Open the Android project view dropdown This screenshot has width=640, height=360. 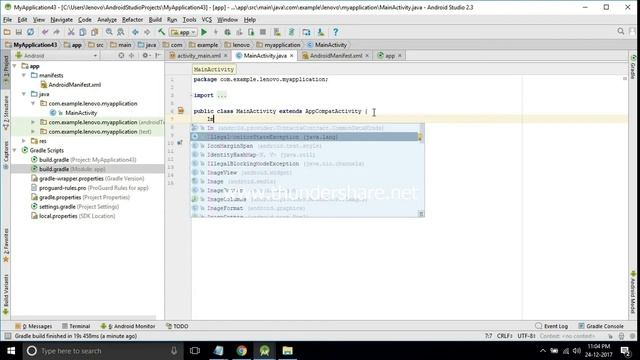click(56, 56)
